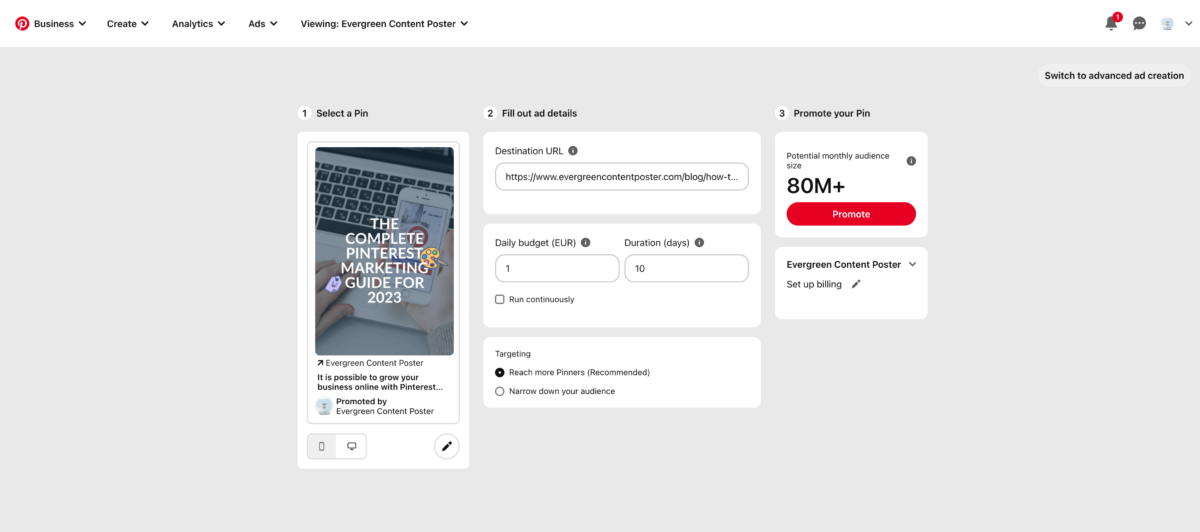Click the Pinterest logo icon
This screenshot has width=1200, height=532.
pyautogui.click(x=22, y=23)
